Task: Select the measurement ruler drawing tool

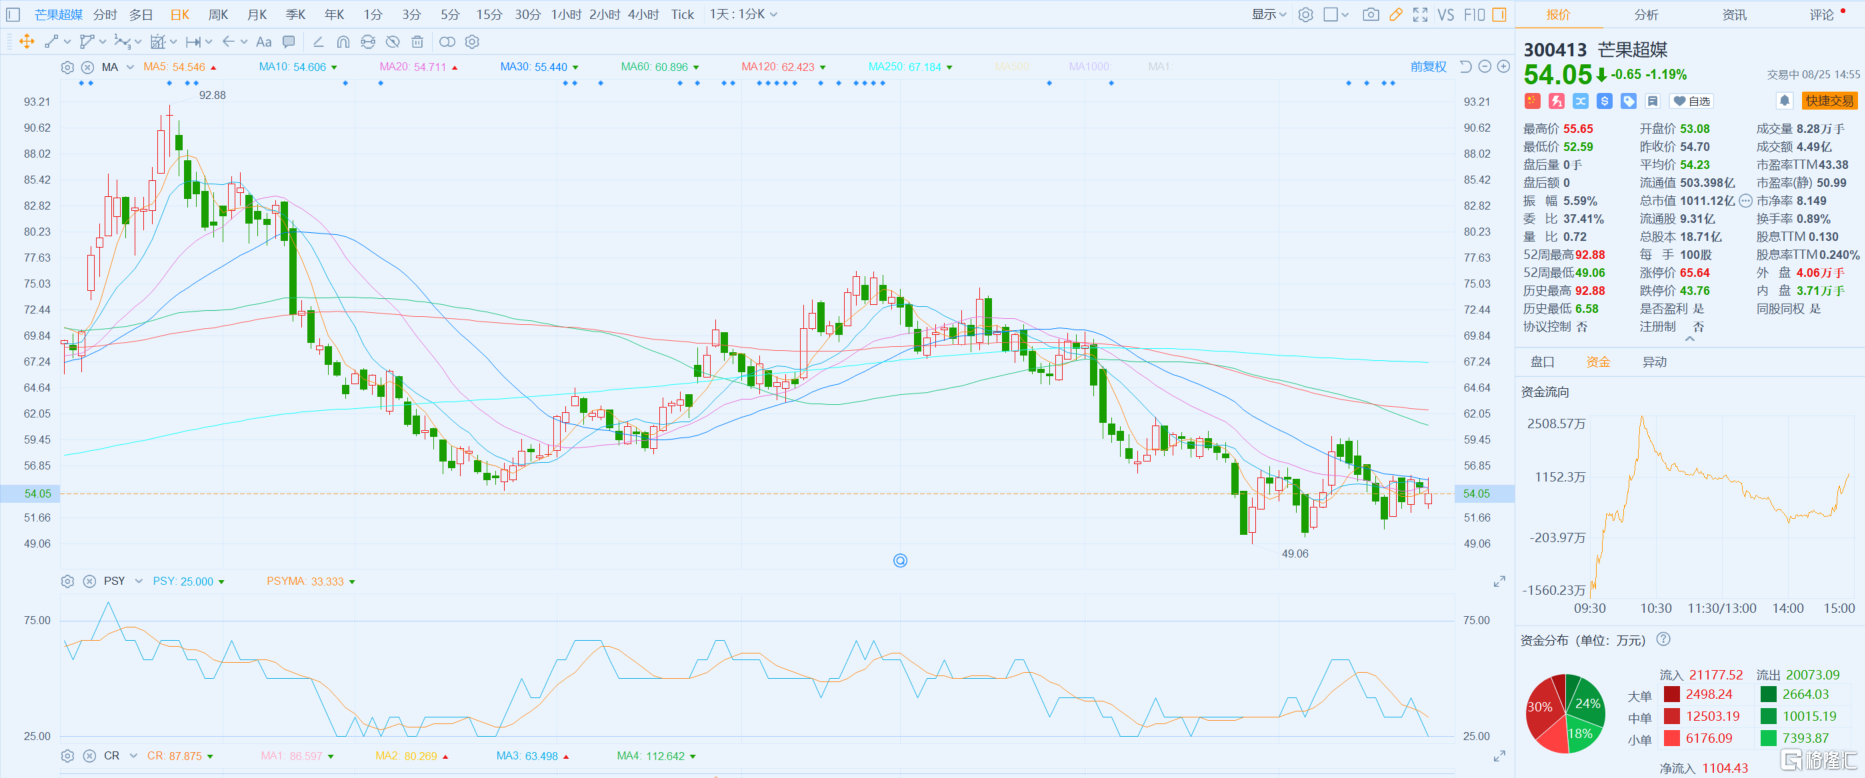Action: click(157, 42)
